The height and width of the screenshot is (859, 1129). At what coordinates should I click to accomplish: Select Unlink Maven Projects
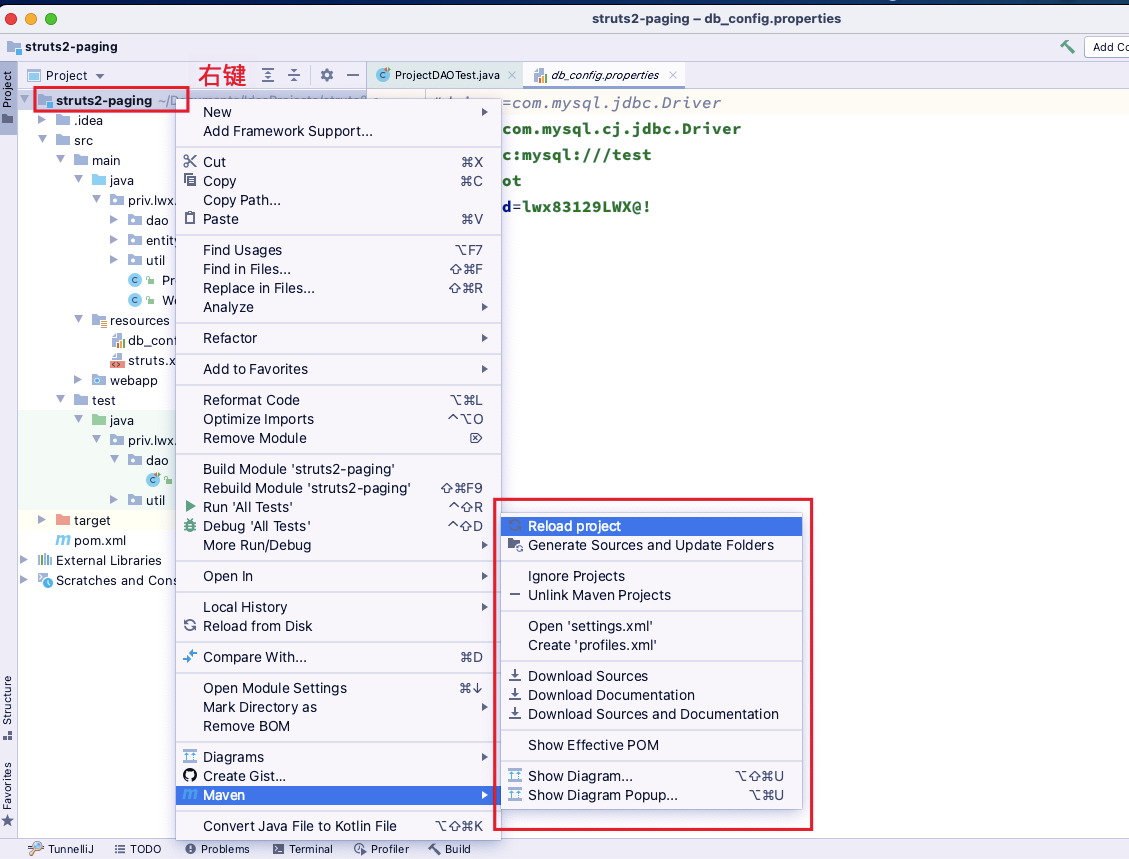[651, 595]
